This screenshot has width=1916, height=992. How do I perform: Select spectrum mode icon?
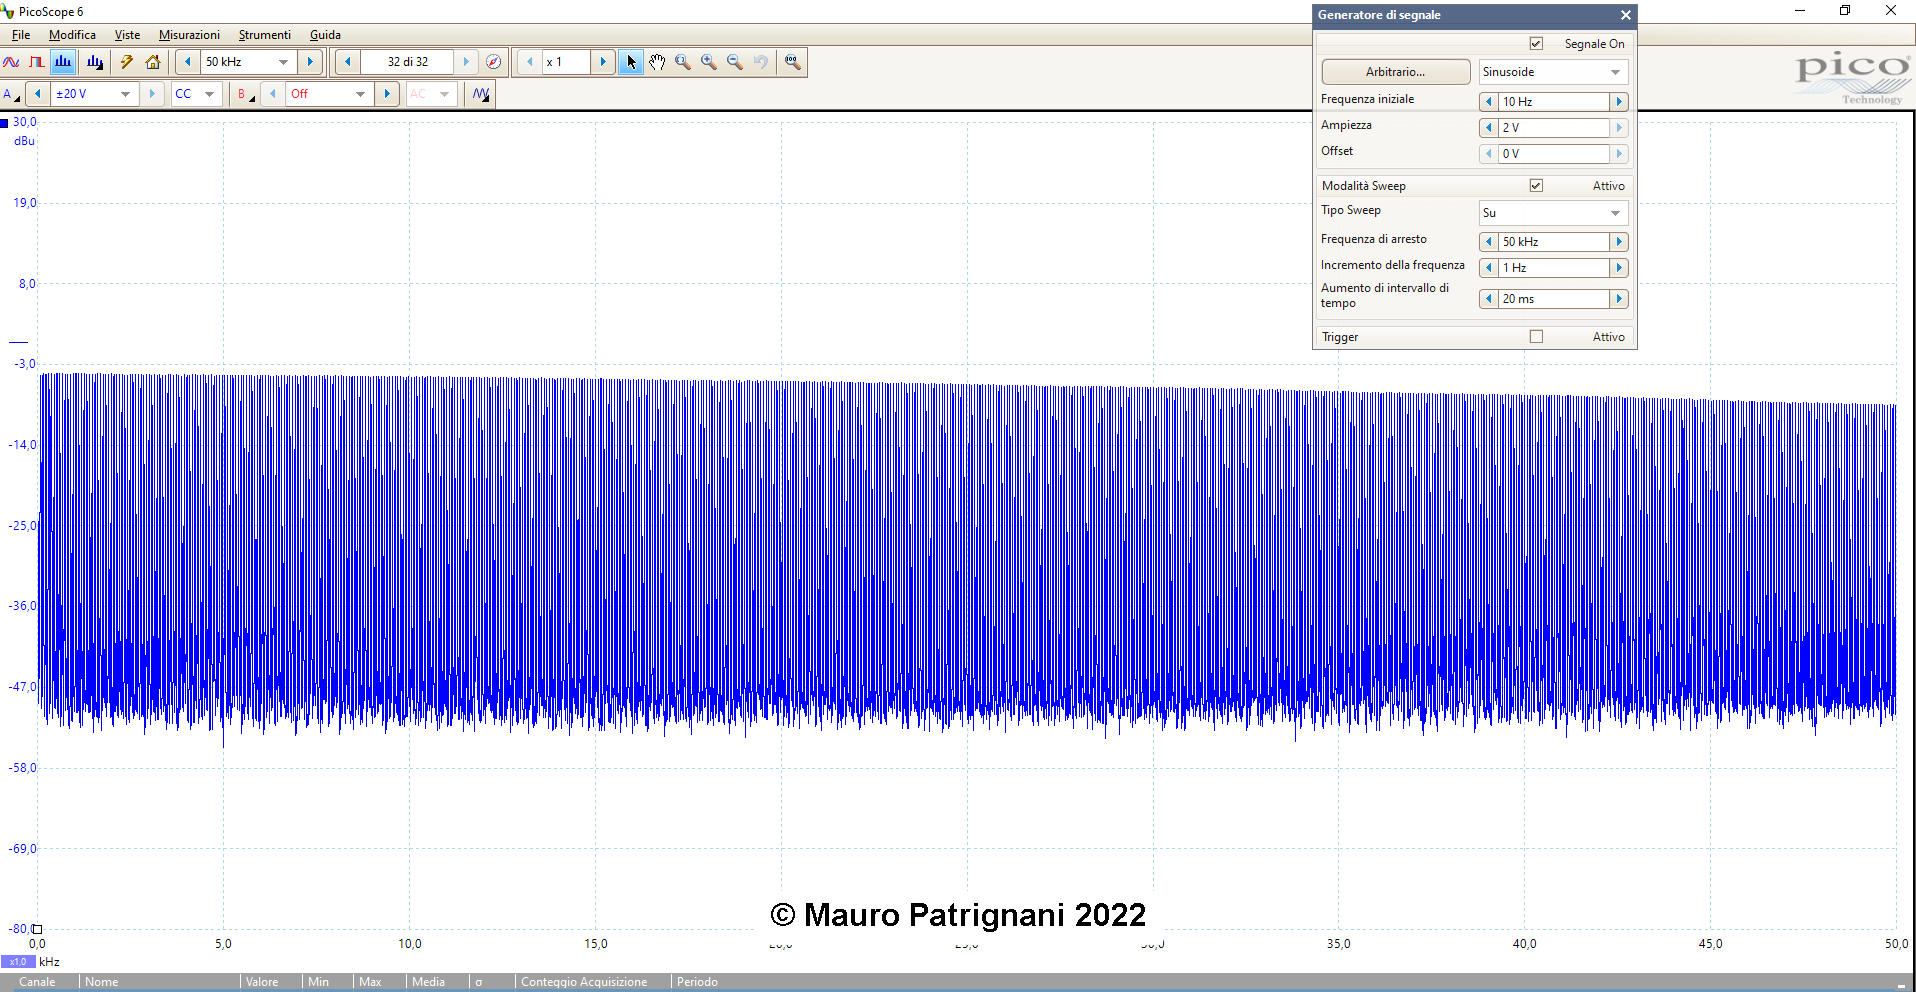(x=63, y=62)
